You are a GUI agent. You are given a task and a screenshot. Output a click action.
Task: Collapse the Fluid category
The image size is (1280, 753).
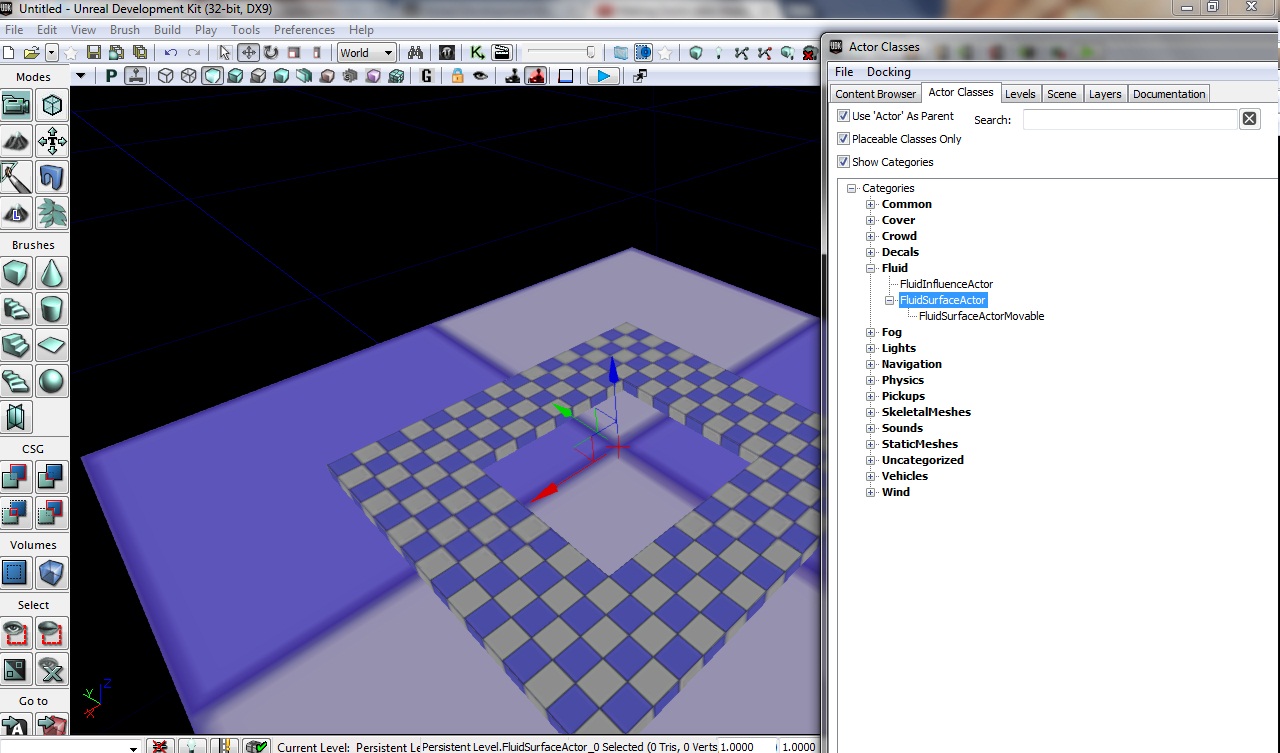[x=871, y=268]
